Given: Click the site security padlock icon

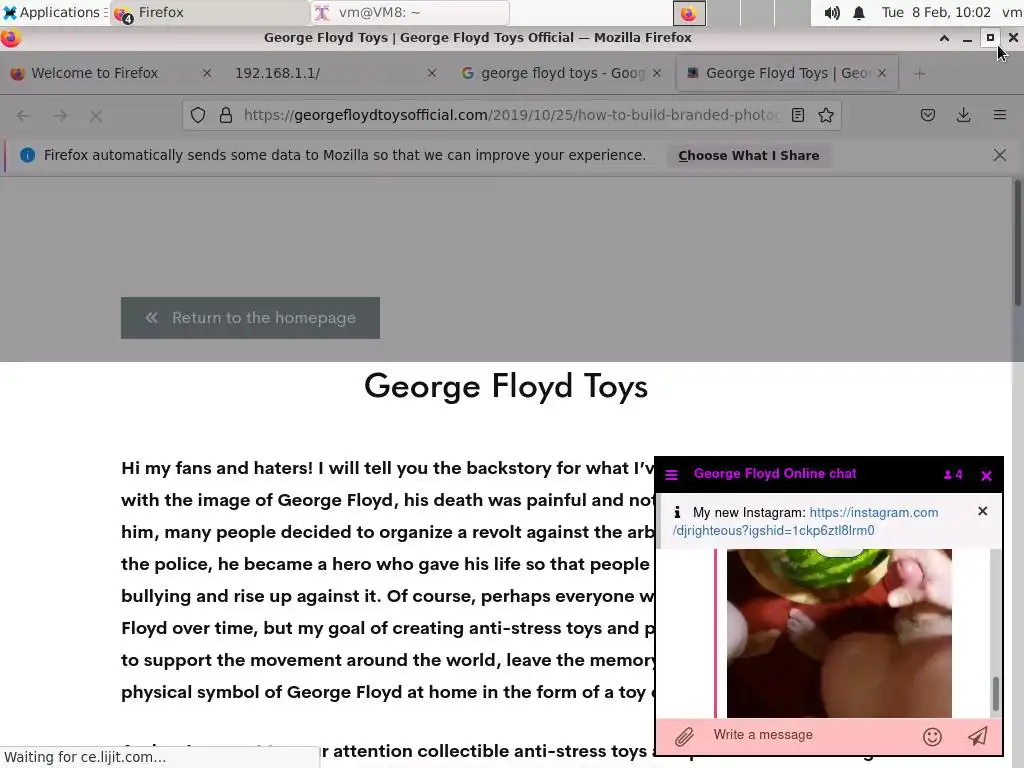Looking at the screenshot, I should [226, 115].
